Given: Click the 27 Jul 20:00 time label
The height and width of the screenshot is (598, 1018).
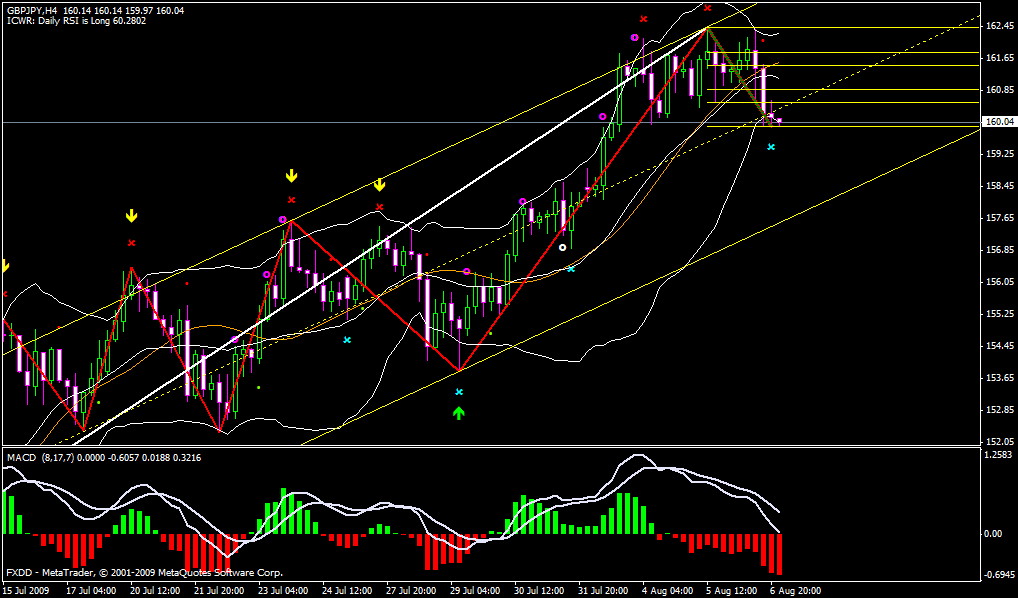Looking at the screenshot, I should [412, 591].
